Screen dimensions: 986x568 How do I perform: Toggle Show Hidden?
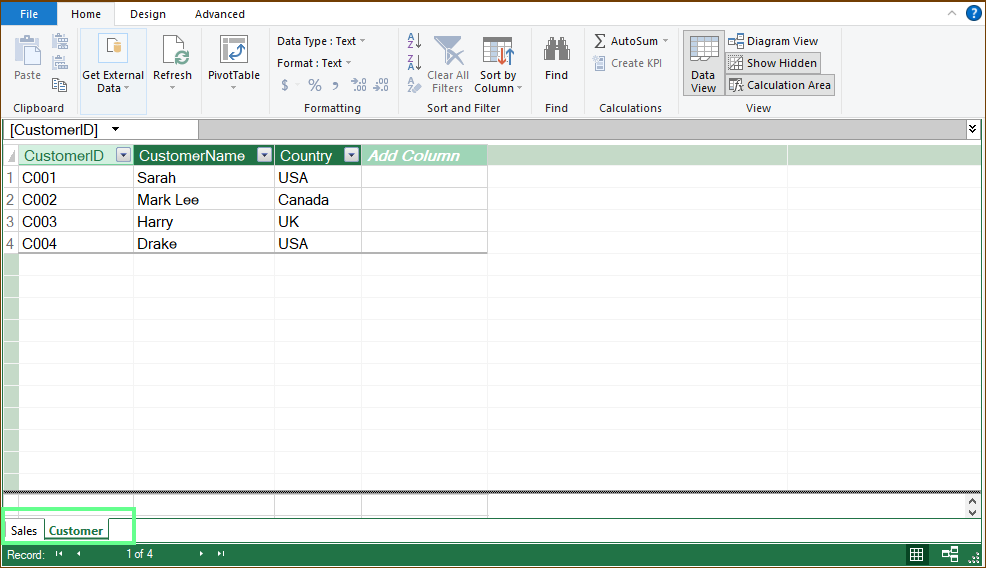773,63
